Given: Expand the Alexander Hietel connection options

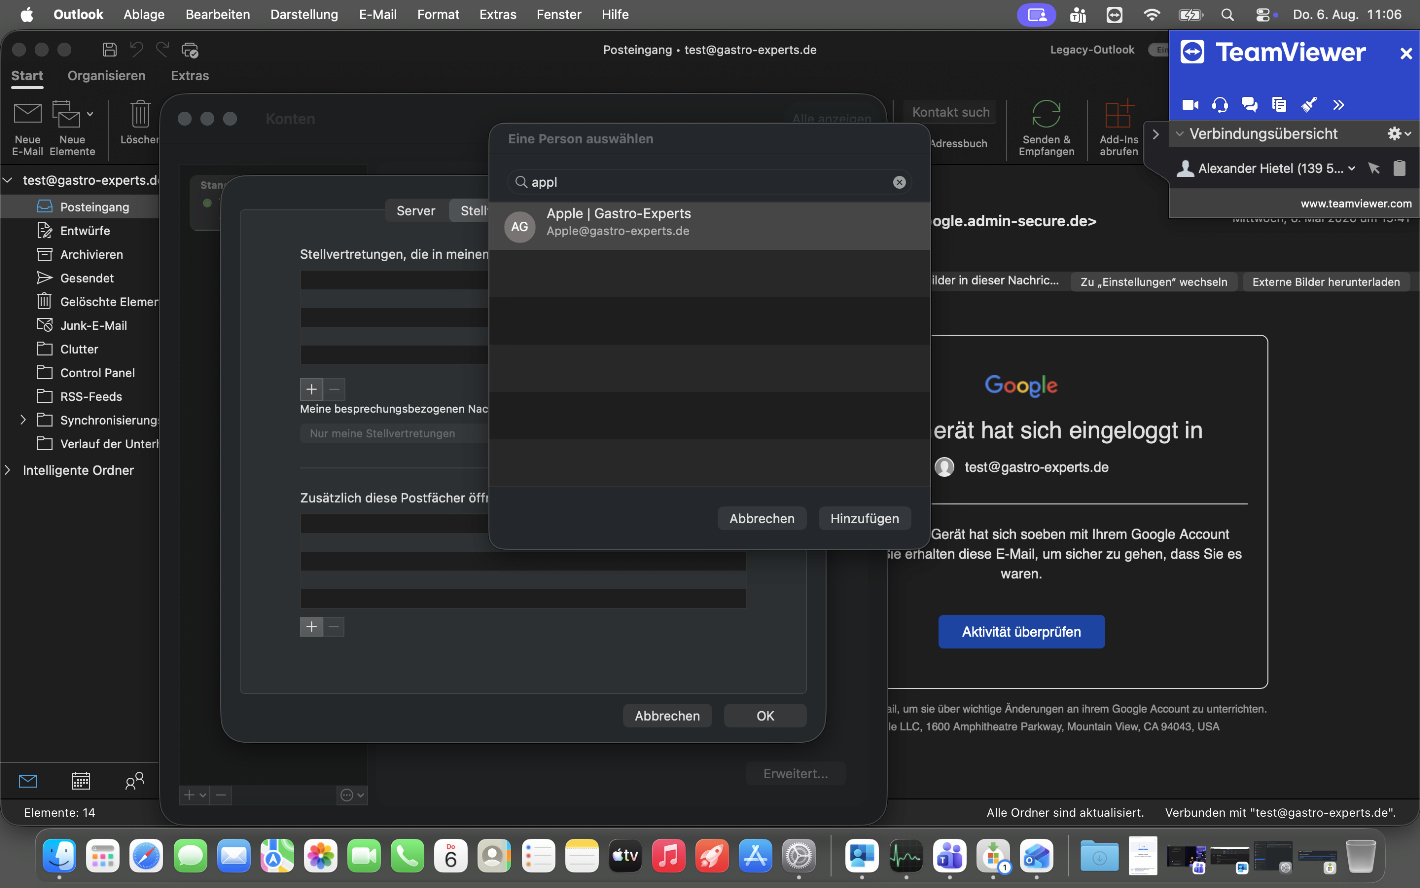Looking at the screenshot, I should (x=1352, y=168).
